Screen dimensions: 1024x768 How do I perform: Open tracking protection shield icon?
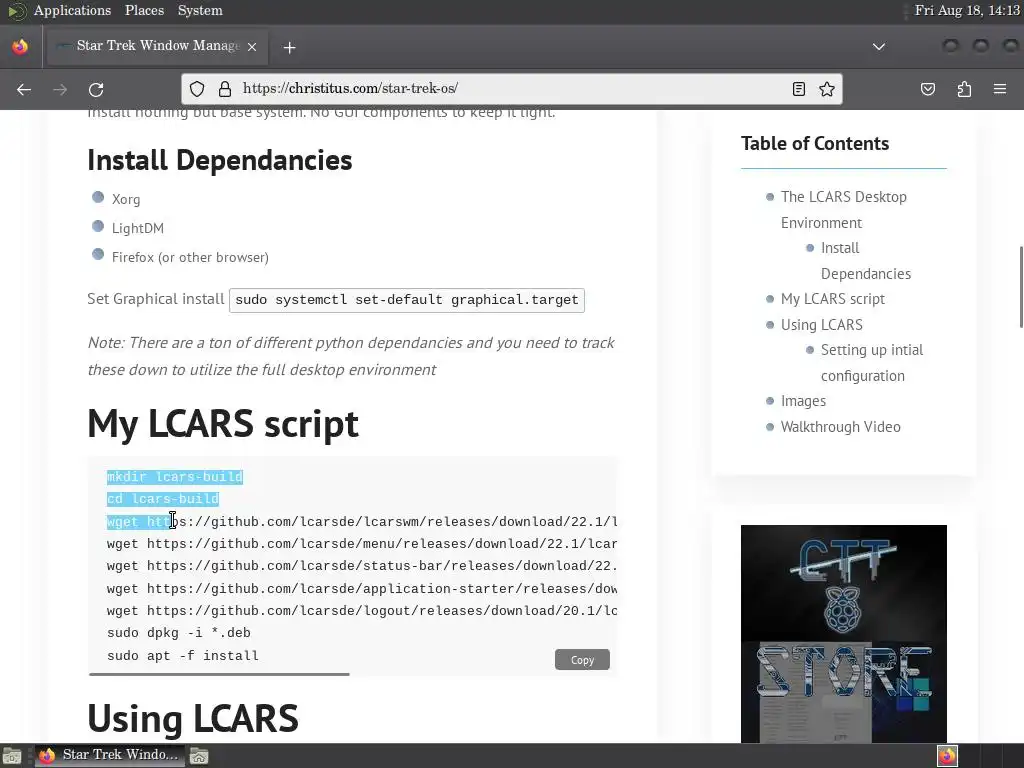pos(197,89)
